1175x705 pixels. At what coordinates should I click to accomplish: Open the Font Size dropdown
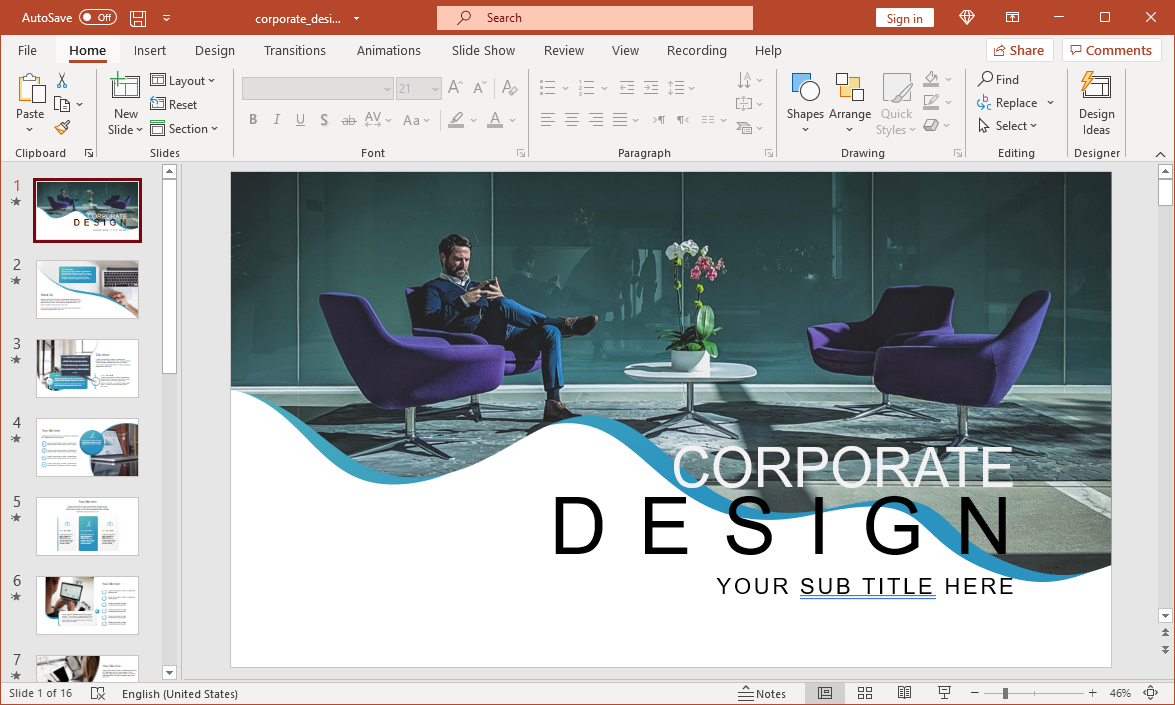[x=434, y=88]
